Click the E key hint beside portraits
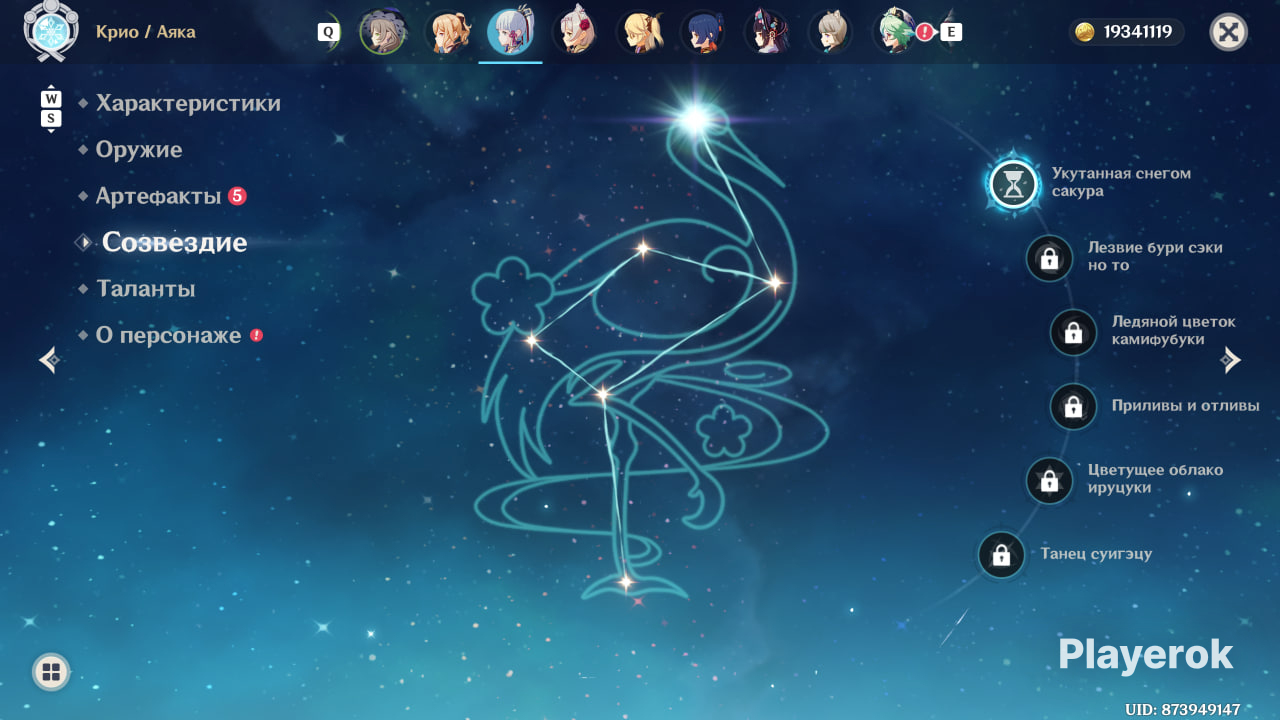 pos(951,32)
